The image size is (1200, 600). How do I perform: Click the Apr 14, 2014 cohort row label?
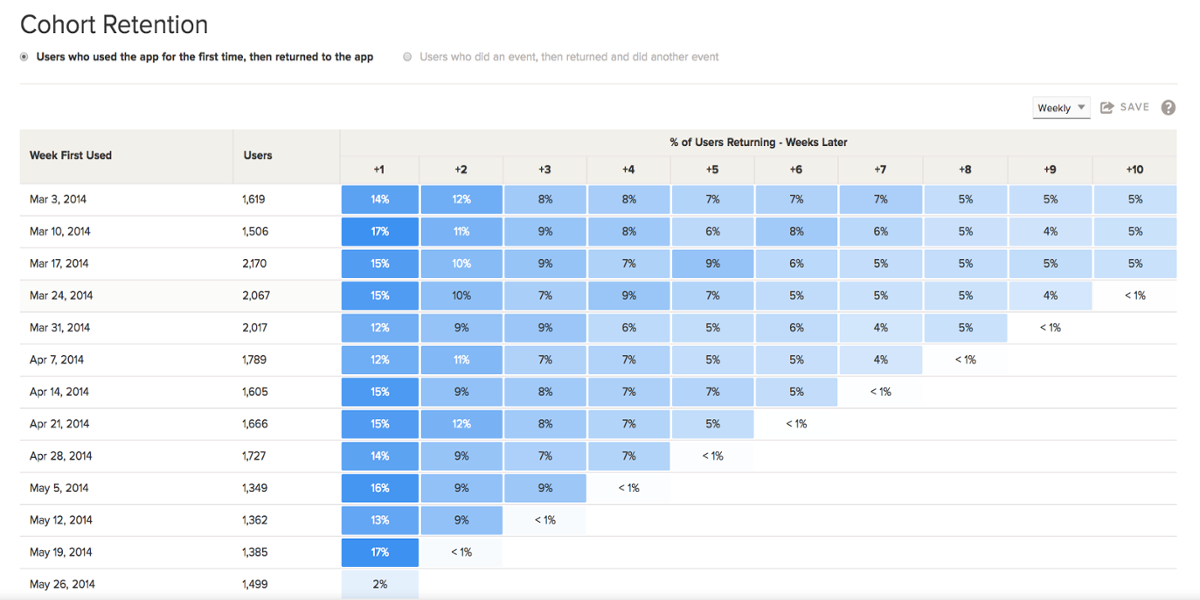coord(59,392)
